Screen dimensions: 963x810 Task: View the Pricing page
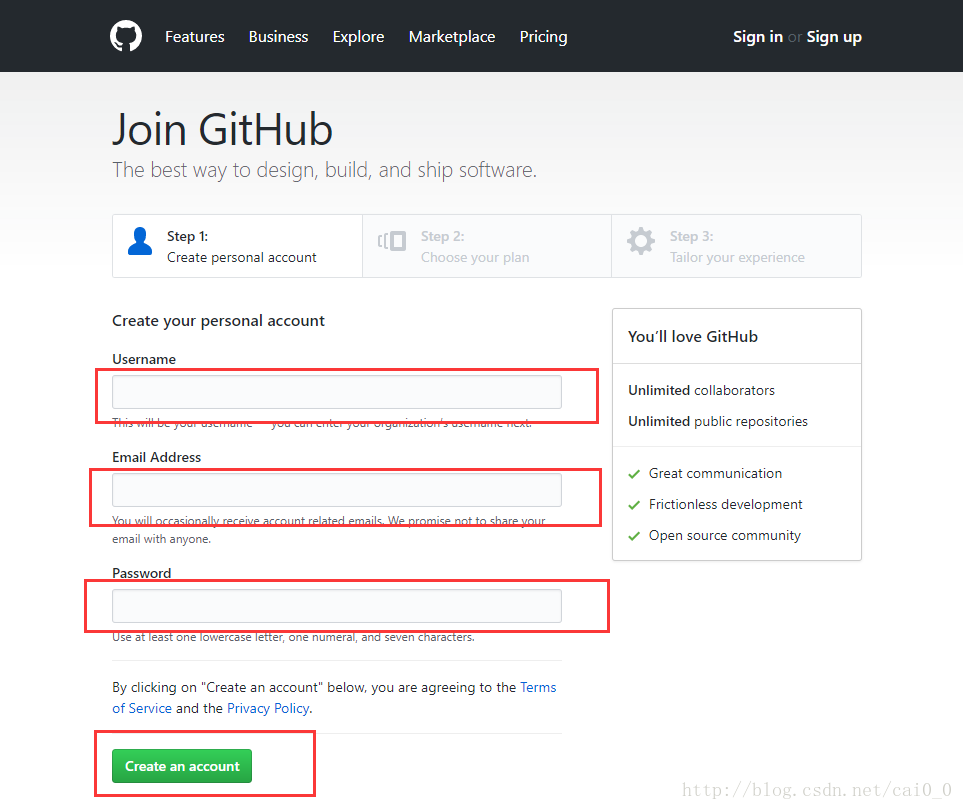pyautogui.click(x=543, y=36)
